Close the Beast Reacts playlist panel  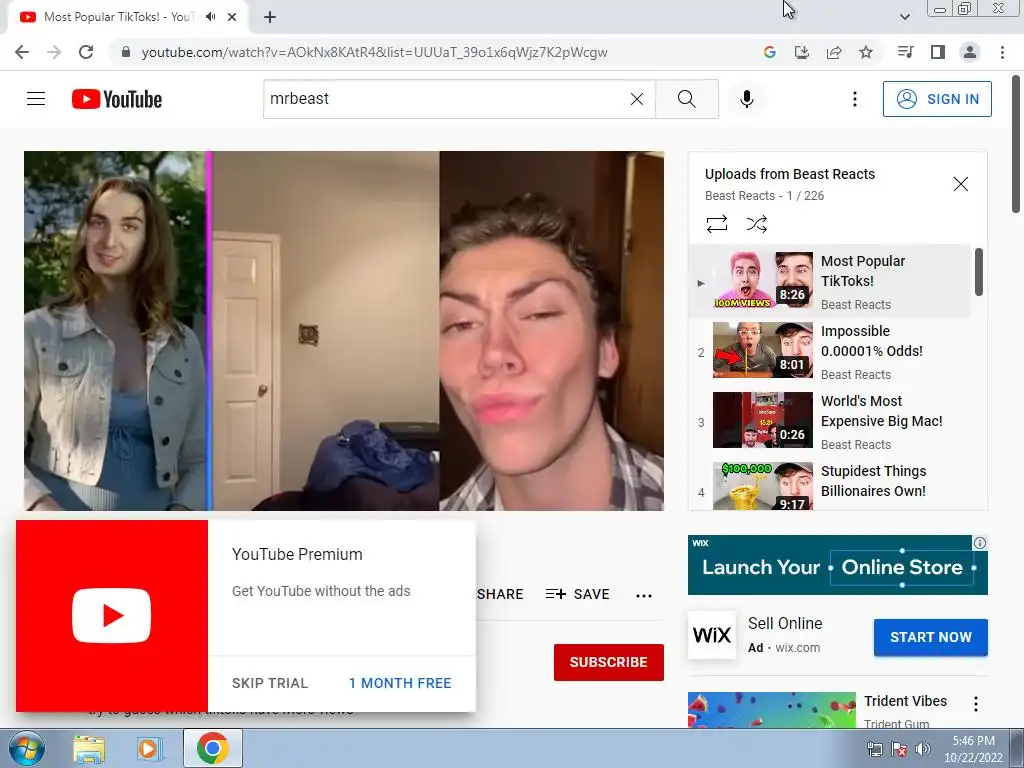[x=961, y=184]
